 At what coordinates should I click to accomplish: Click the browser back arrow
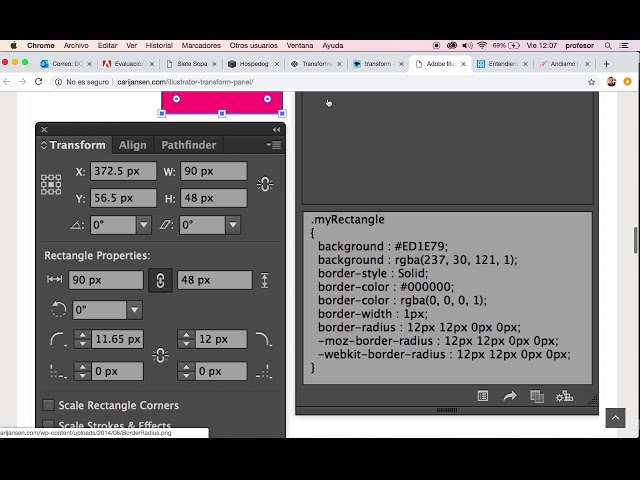coord(7,82)
